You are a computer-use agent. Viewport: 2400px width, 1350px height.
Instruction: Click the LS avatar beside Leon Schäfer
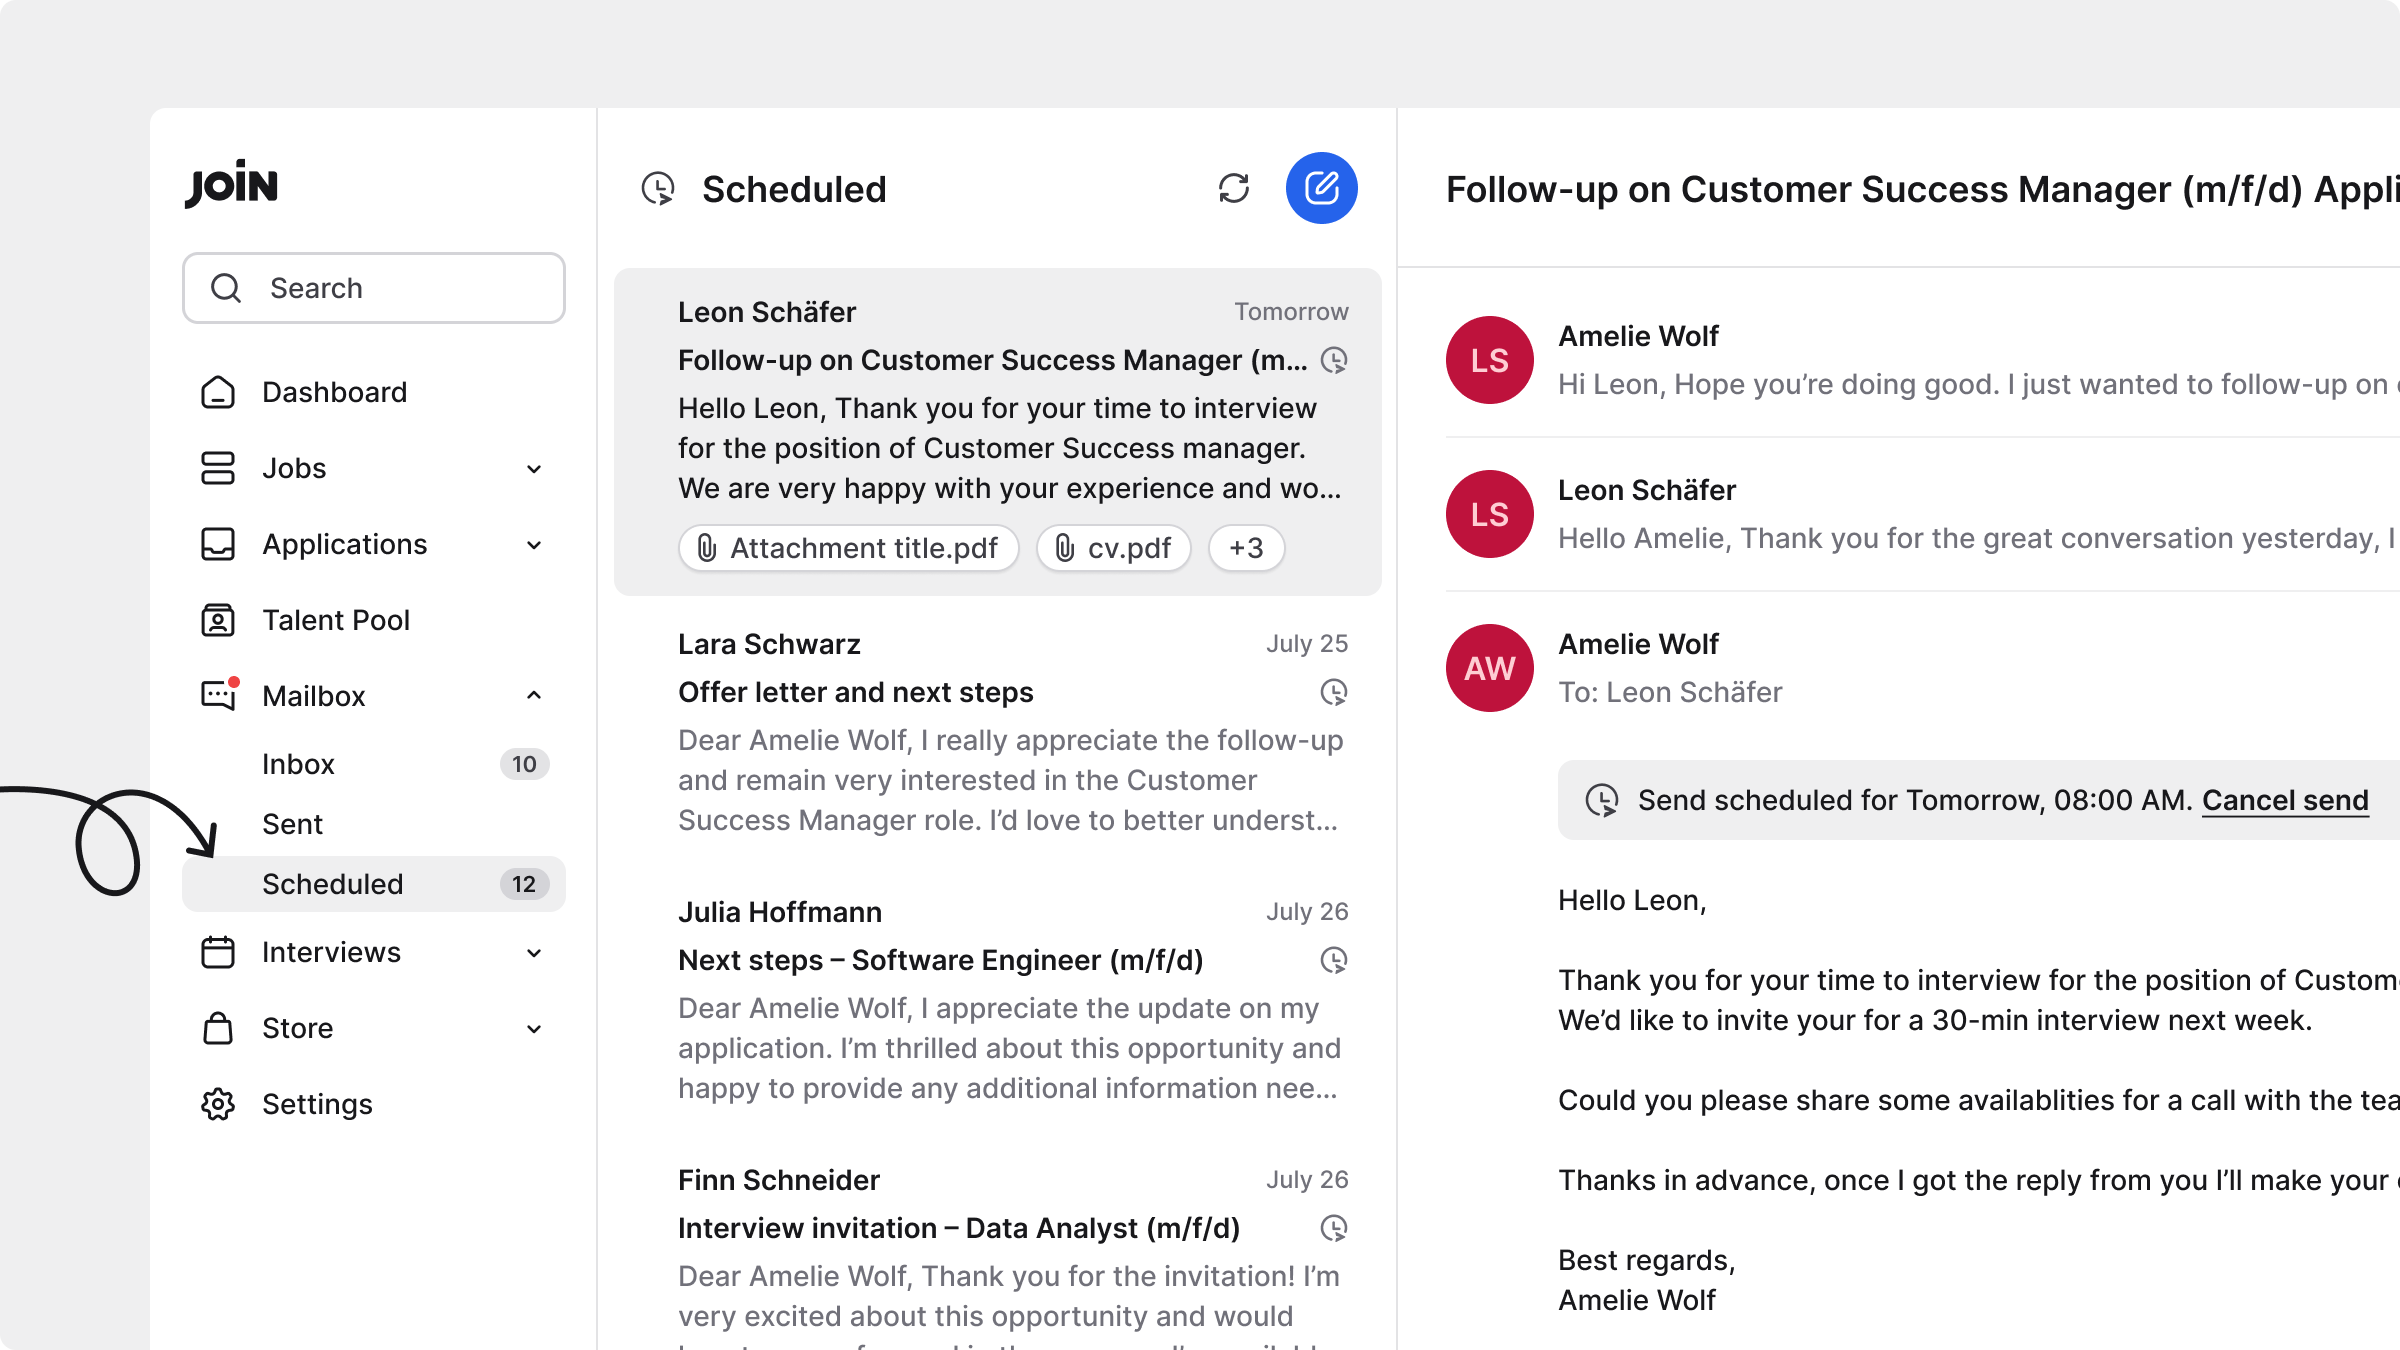(x=1490, y=514)
